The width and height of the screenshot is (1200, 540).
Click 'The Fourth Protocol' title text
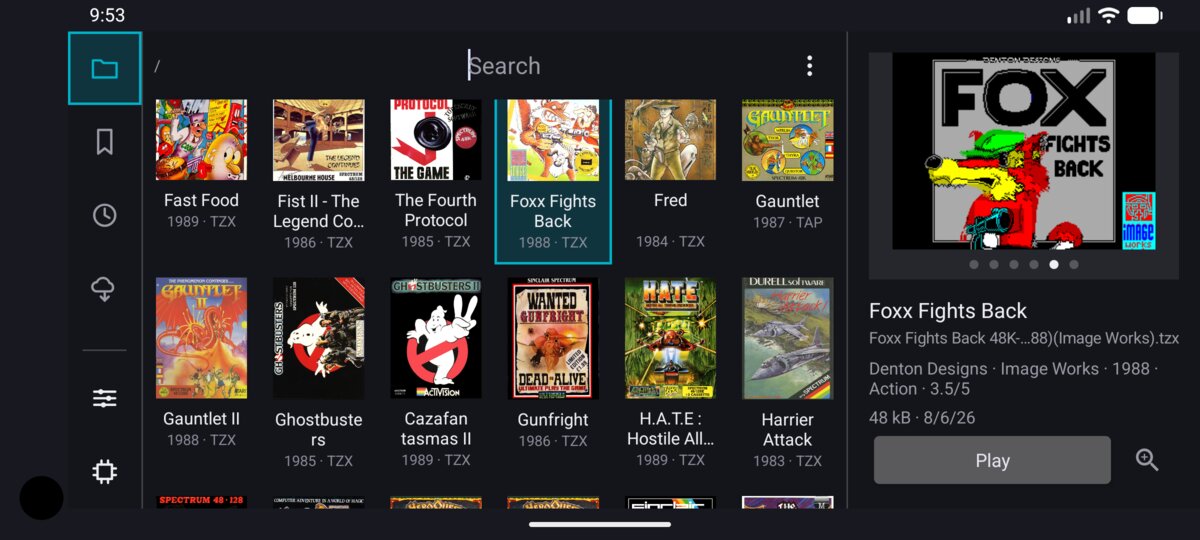click(436, 210)
